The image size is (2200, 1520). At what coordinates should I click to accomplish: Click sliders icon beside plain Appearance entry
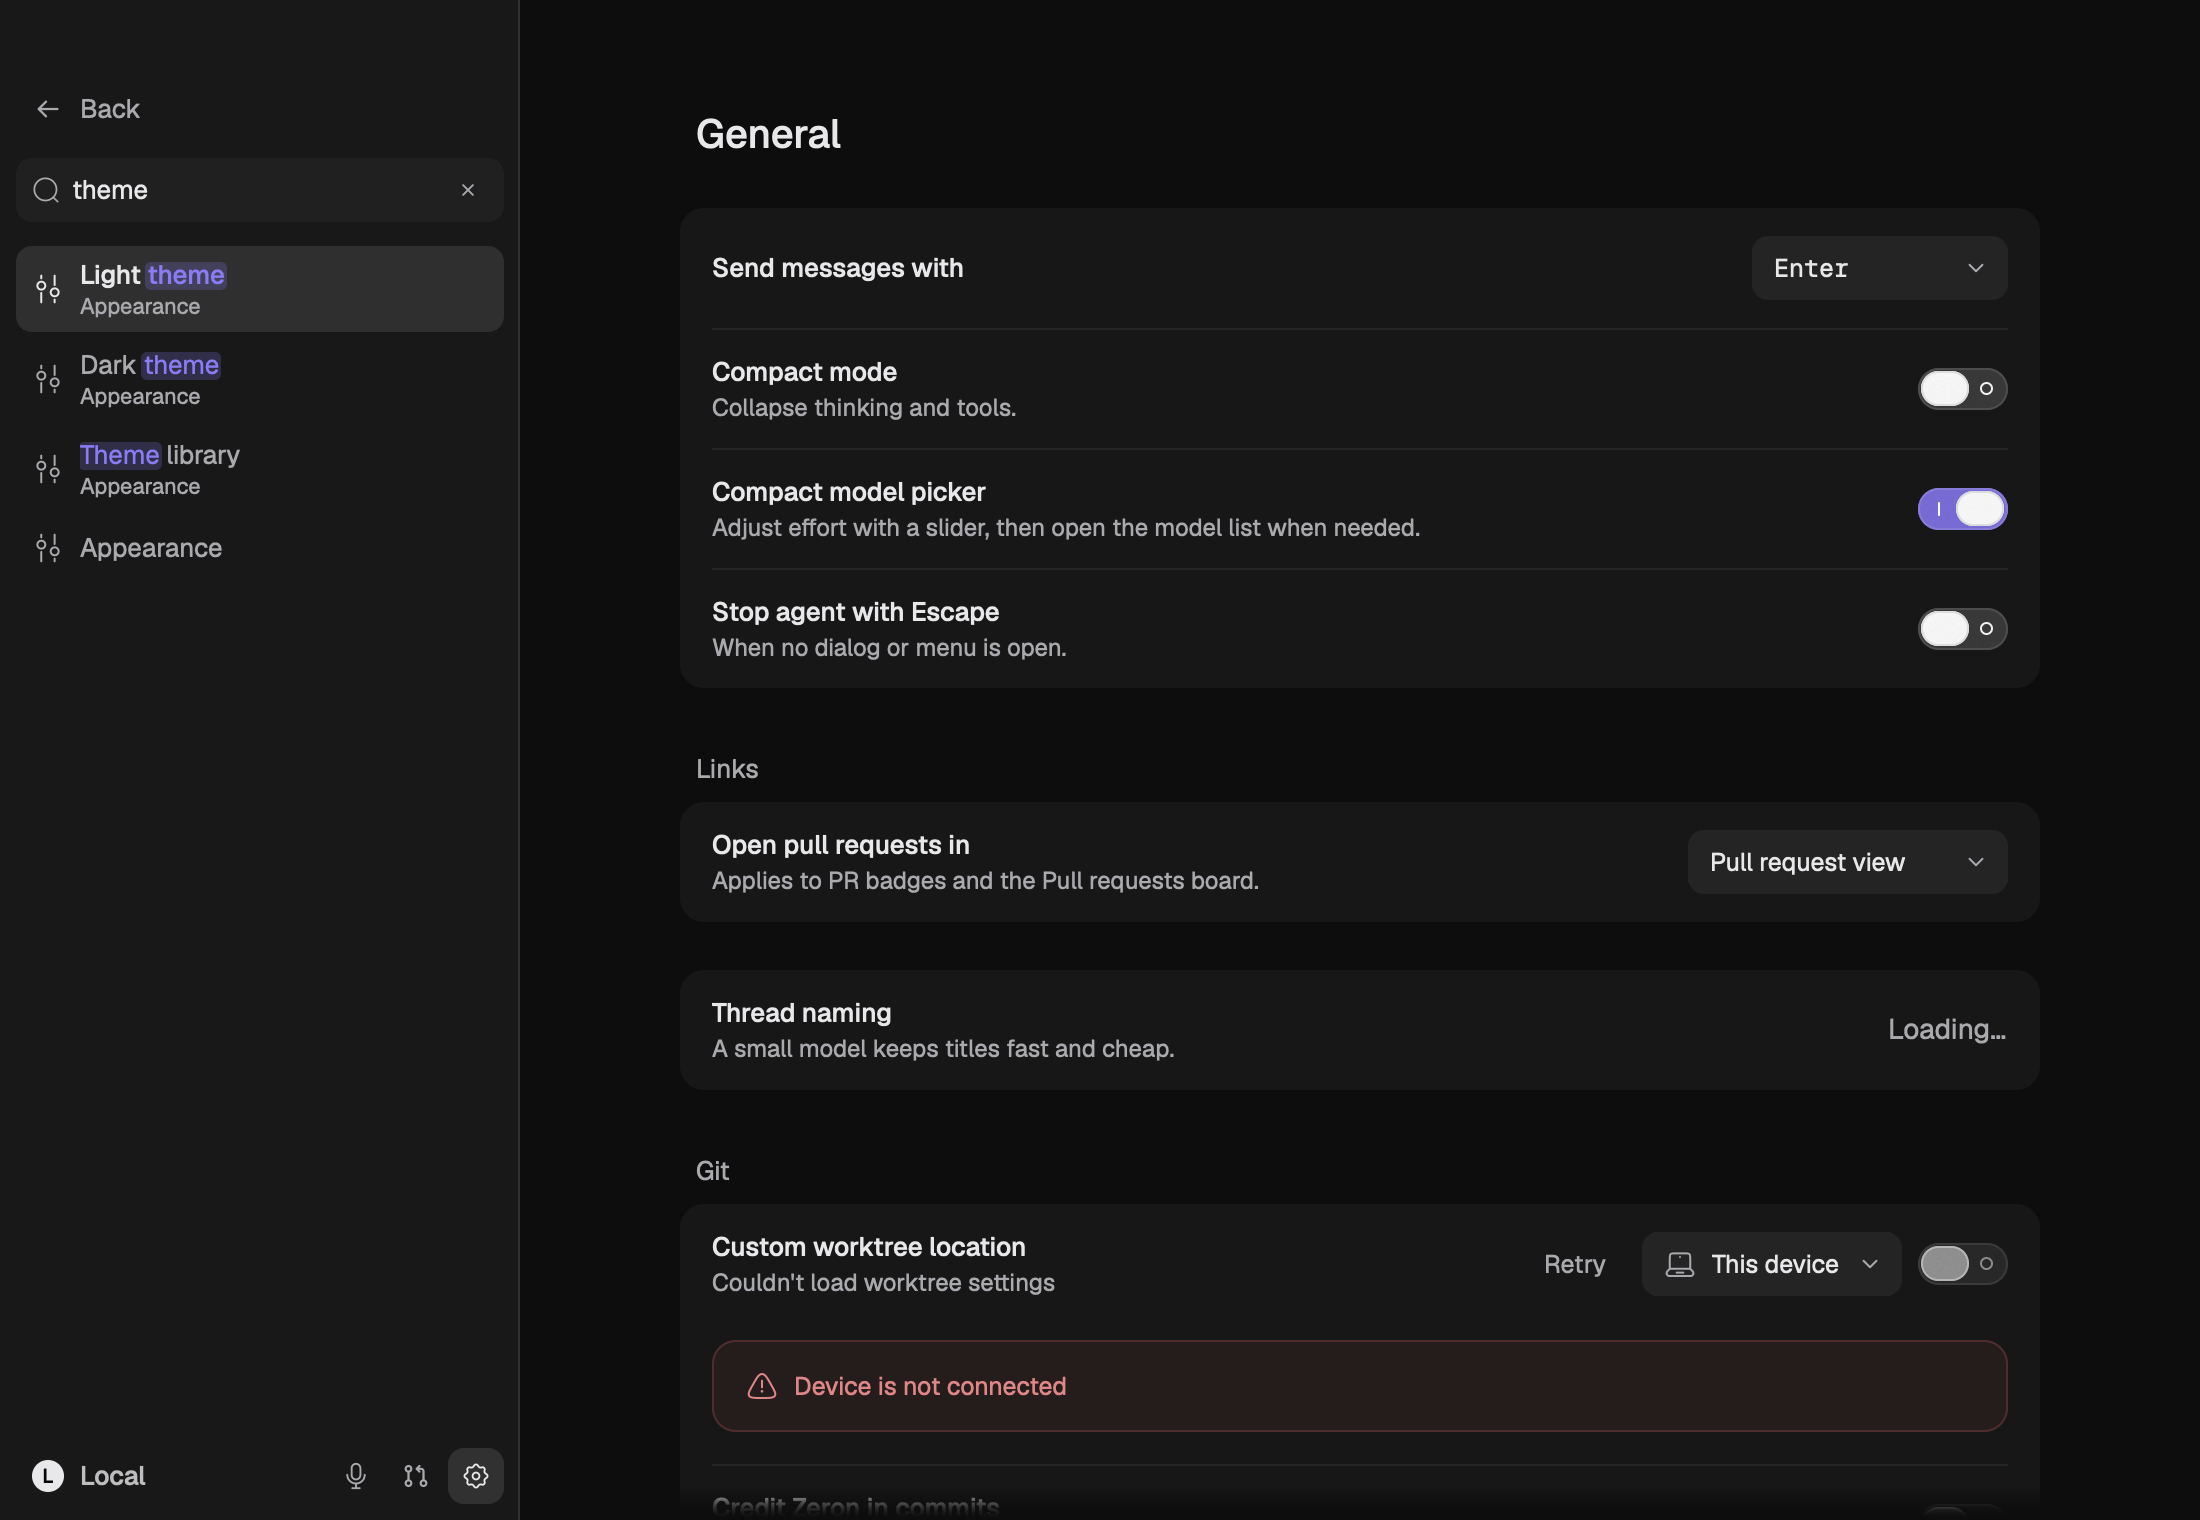tap(48, 548)
